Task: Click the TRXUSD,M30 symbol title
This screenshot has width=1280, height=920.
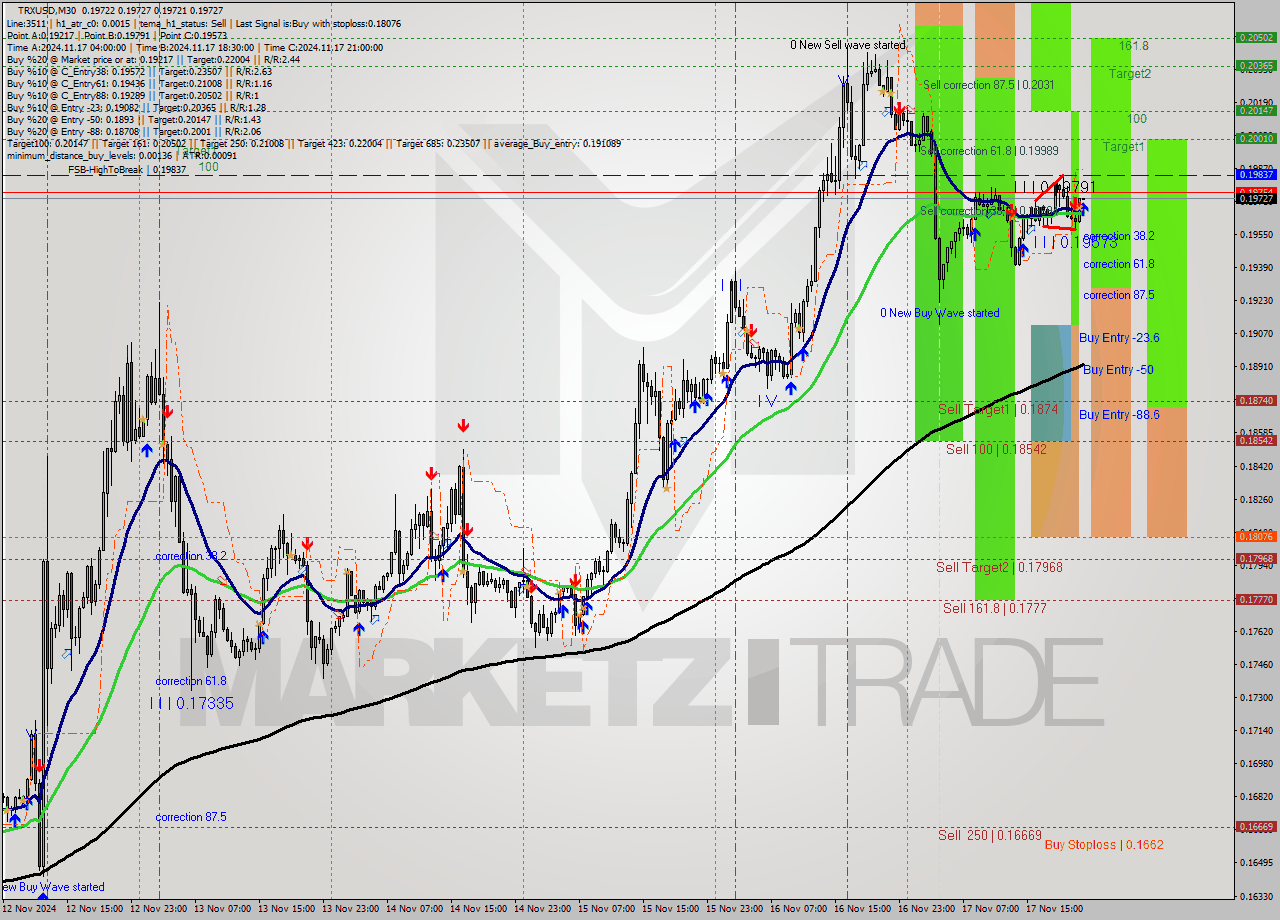Action: click(x=48, y=9)
